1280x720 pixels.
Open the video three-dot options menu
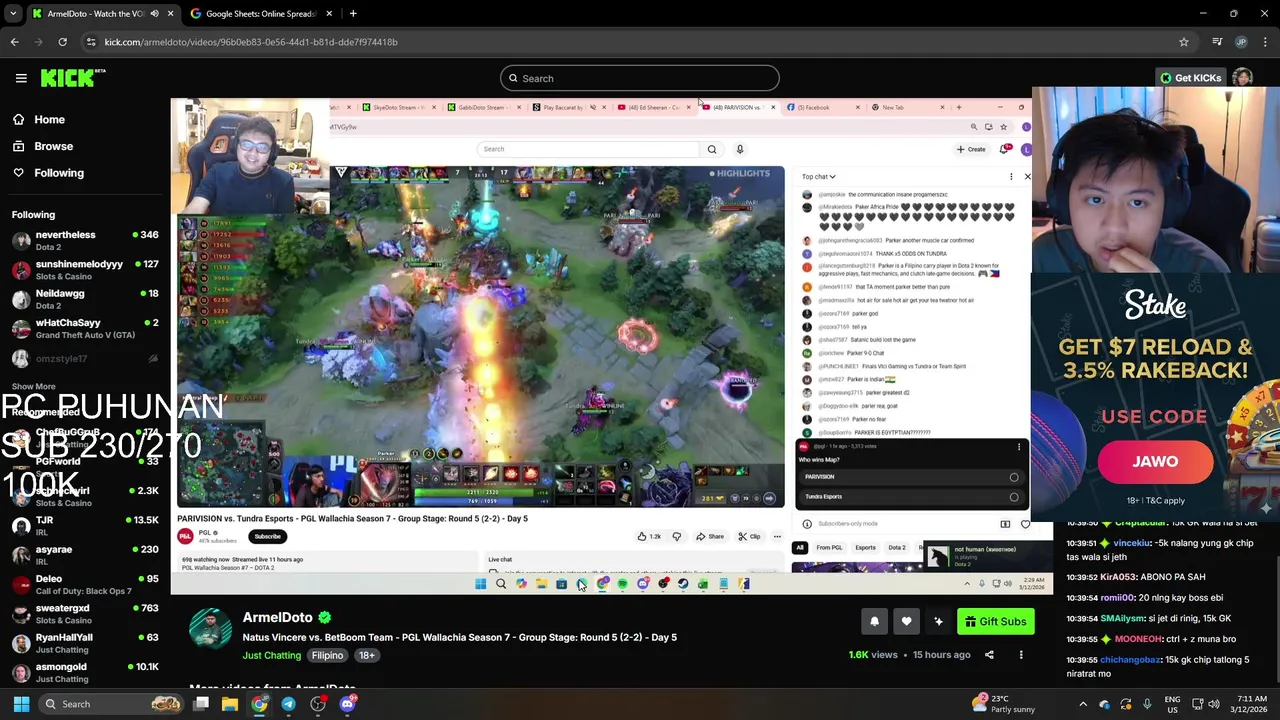pyautogui.click(x=1021, y=655)
